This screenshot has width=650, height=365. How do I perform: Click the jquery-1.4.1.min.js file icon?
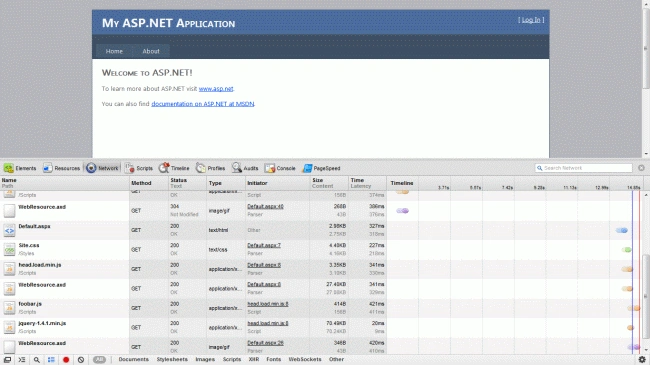coord(9,327)
